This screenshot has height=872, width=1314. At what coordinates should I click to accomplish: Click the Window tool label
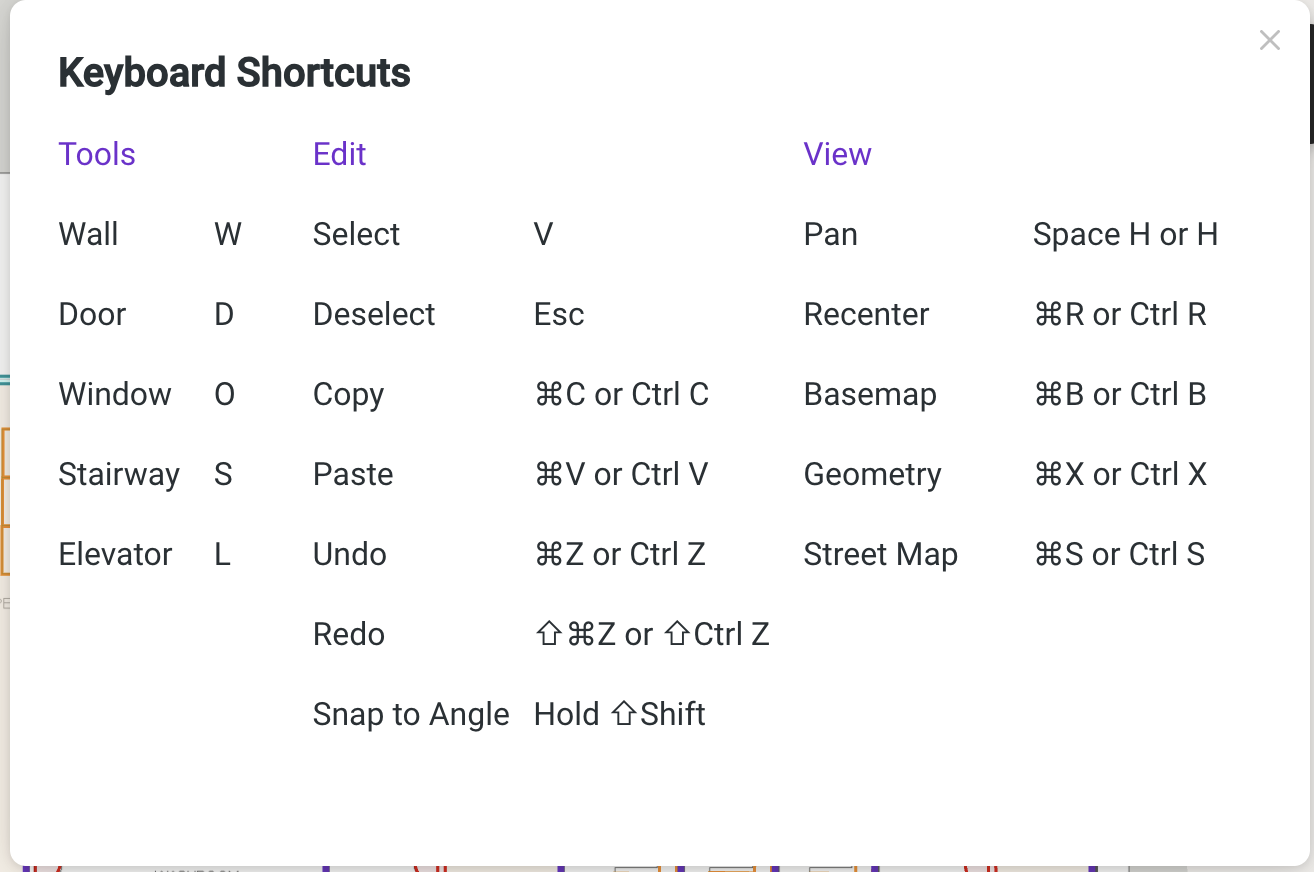pos(115,394)
